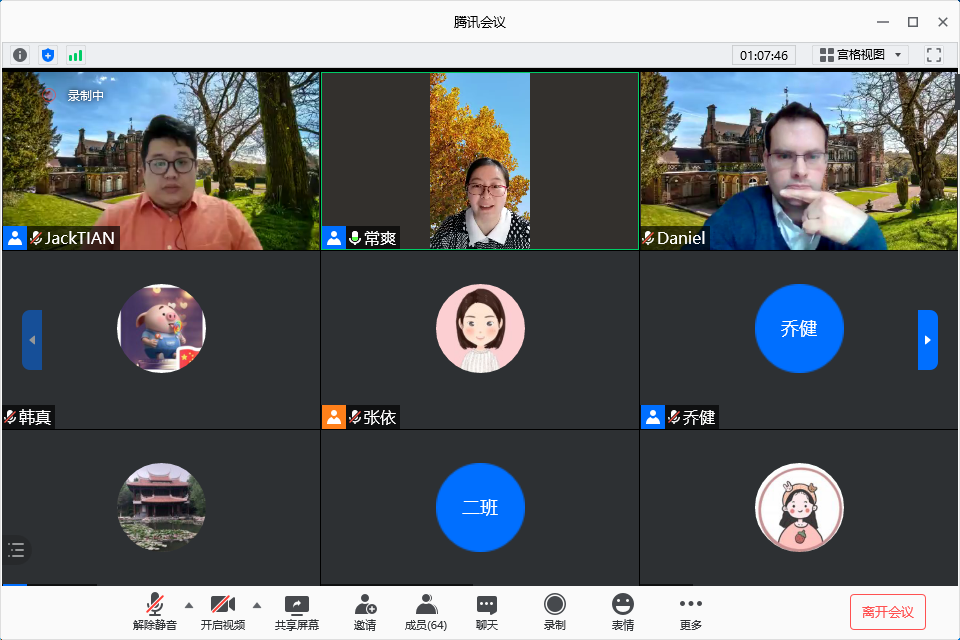Click the strawberry girl cartoon avatar

point(799,507)
